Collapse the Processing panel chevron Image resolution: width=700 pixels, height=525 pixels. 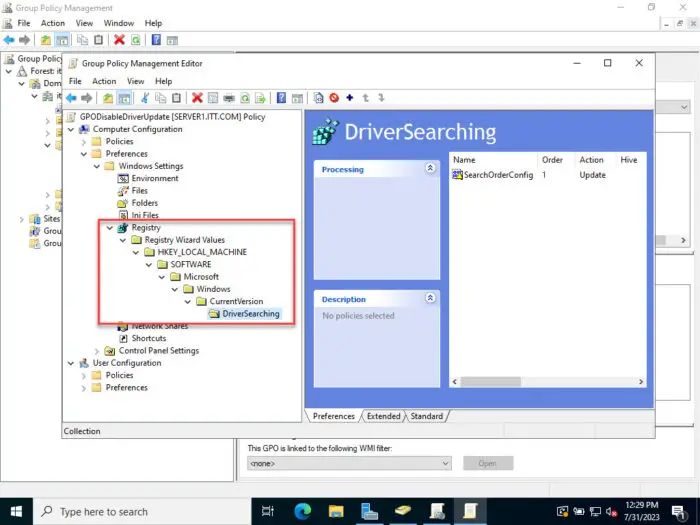[x=430, y=169]
